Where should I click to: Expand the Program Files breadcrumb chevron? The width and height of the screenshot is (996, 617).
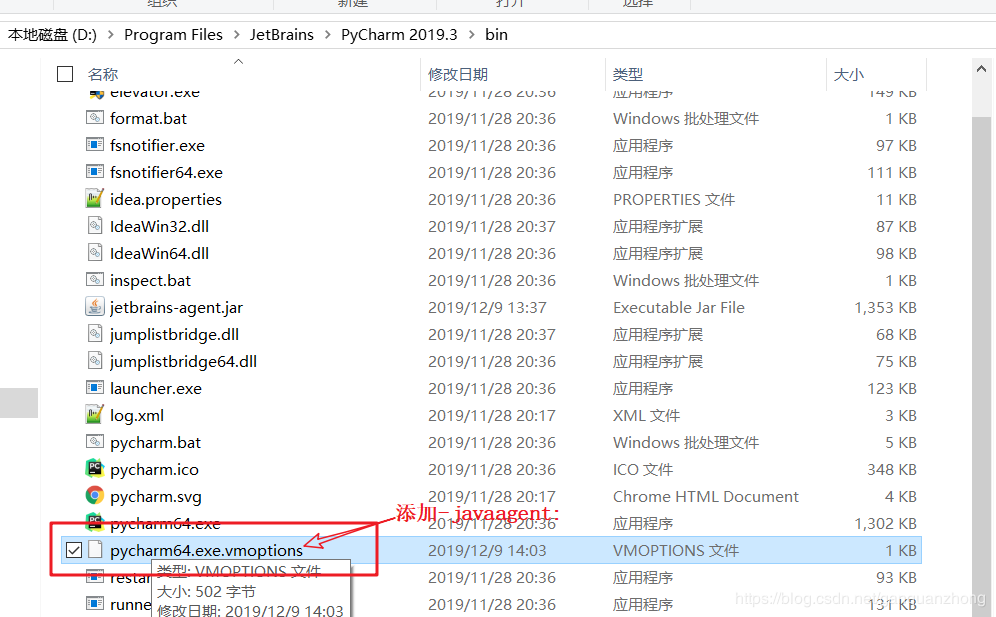[236, 34]
